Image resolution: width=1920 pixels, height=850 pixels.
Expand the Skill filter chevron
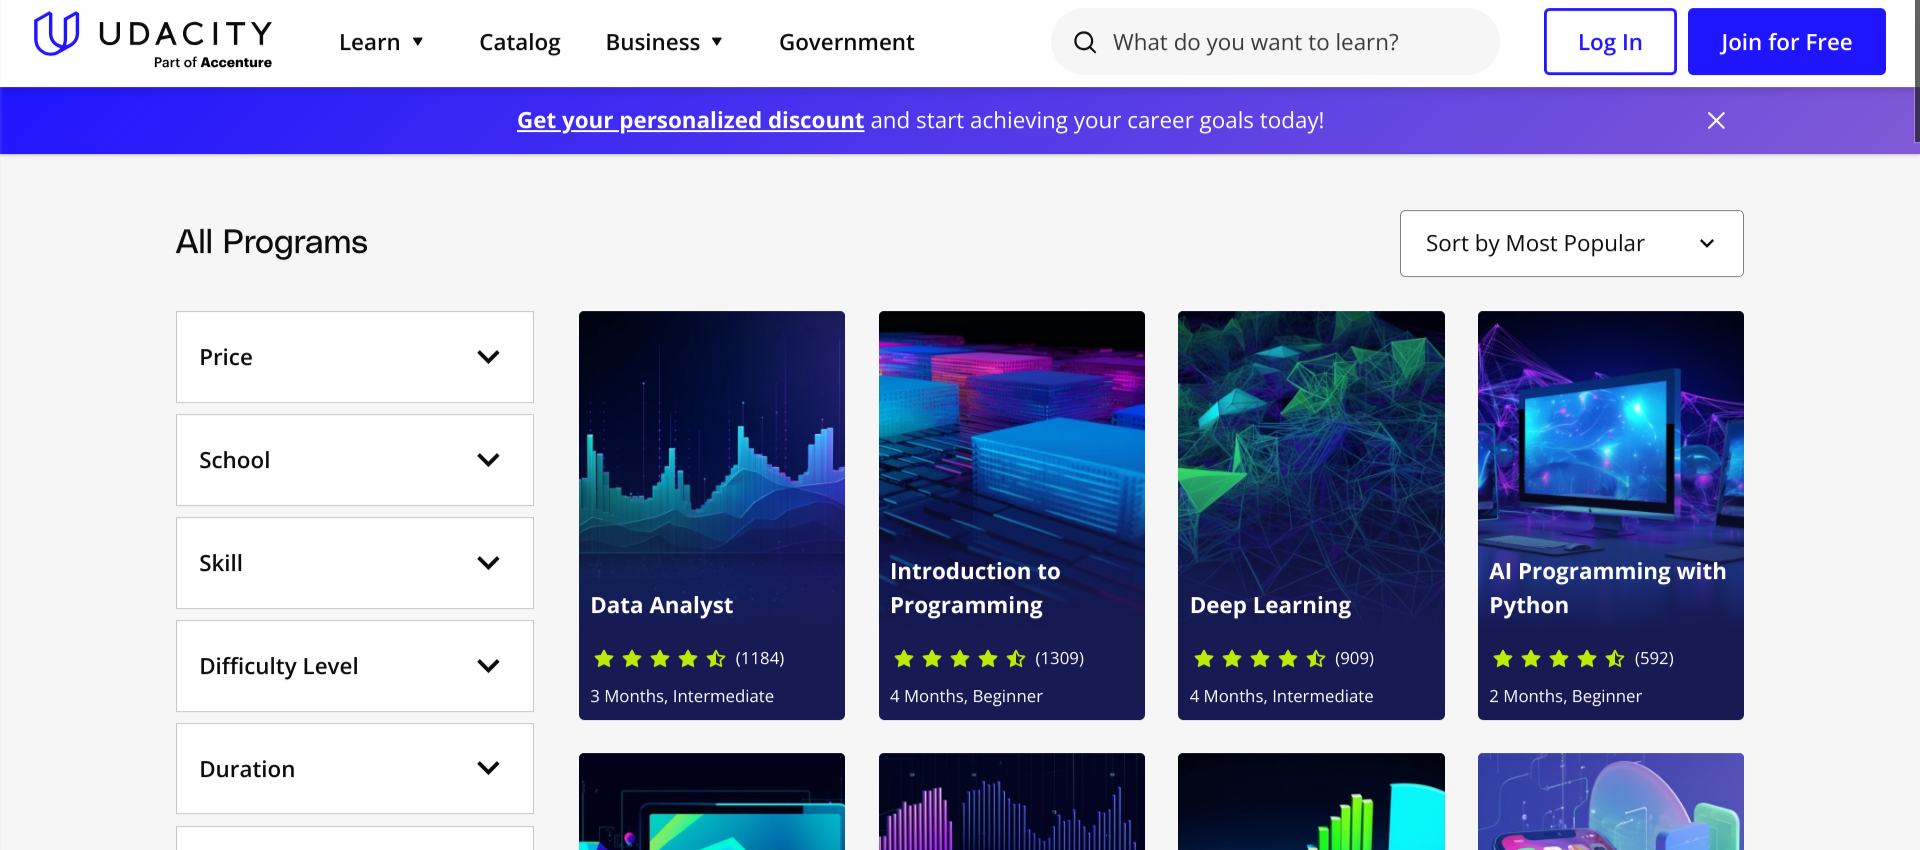coord(488,563)
